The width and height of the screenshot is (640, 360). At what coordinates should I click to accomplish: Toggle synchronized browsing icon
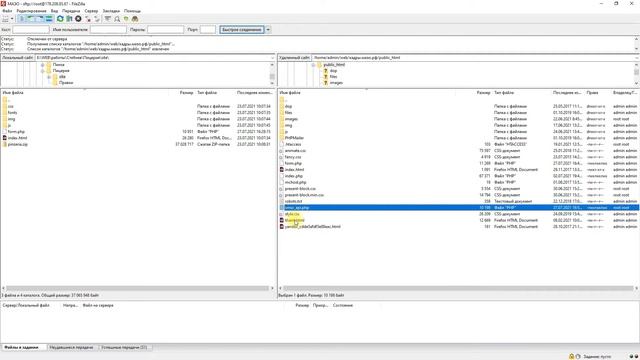click(126, 19)
